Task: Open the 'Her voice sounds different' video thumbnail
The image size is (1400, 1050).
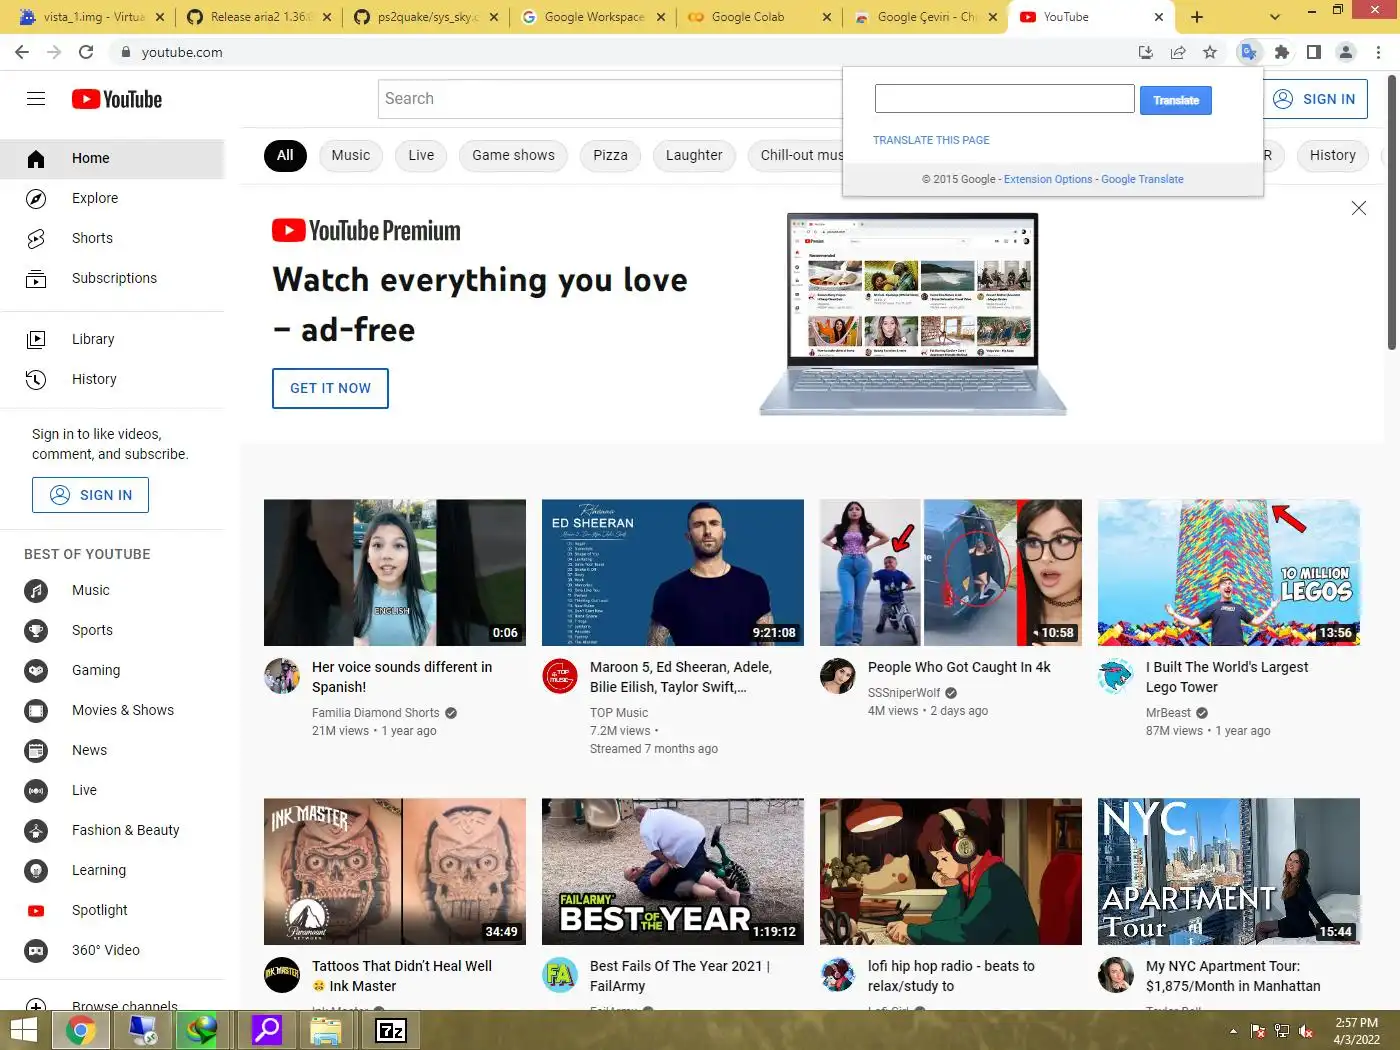Action: point(395,572)
